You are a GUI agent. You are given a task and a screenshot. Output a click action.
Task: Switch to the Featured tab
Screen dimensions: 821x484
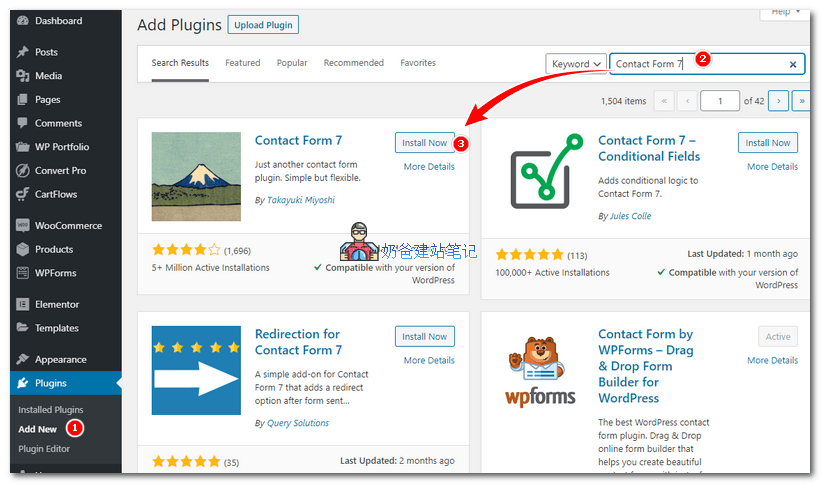pos(242,63)
